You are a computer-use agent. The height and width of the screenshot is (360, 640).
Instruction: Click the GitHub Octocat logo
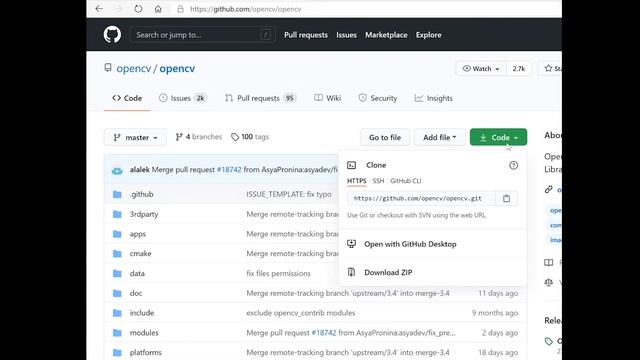tap(112, 35)
